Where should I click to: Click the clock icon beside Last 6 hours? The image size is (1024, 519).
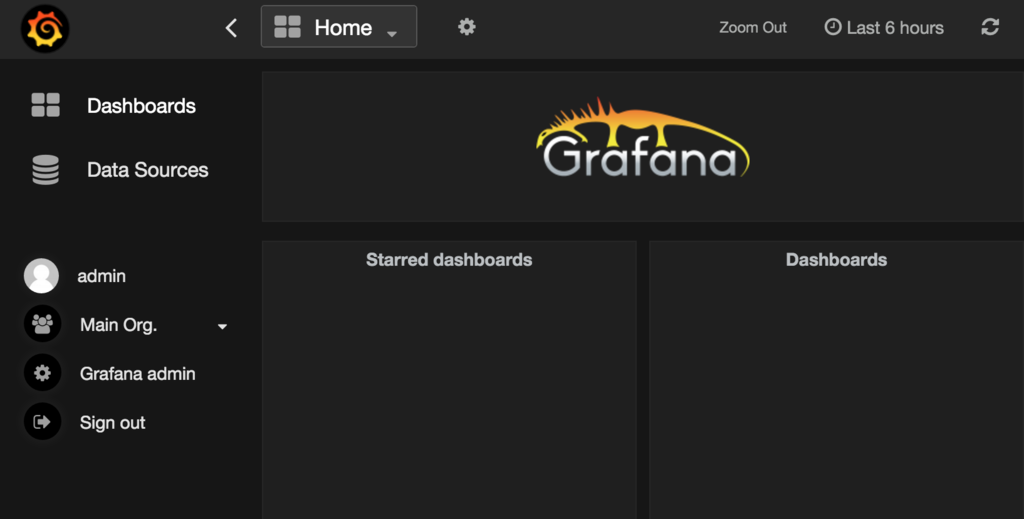(833, 27)
